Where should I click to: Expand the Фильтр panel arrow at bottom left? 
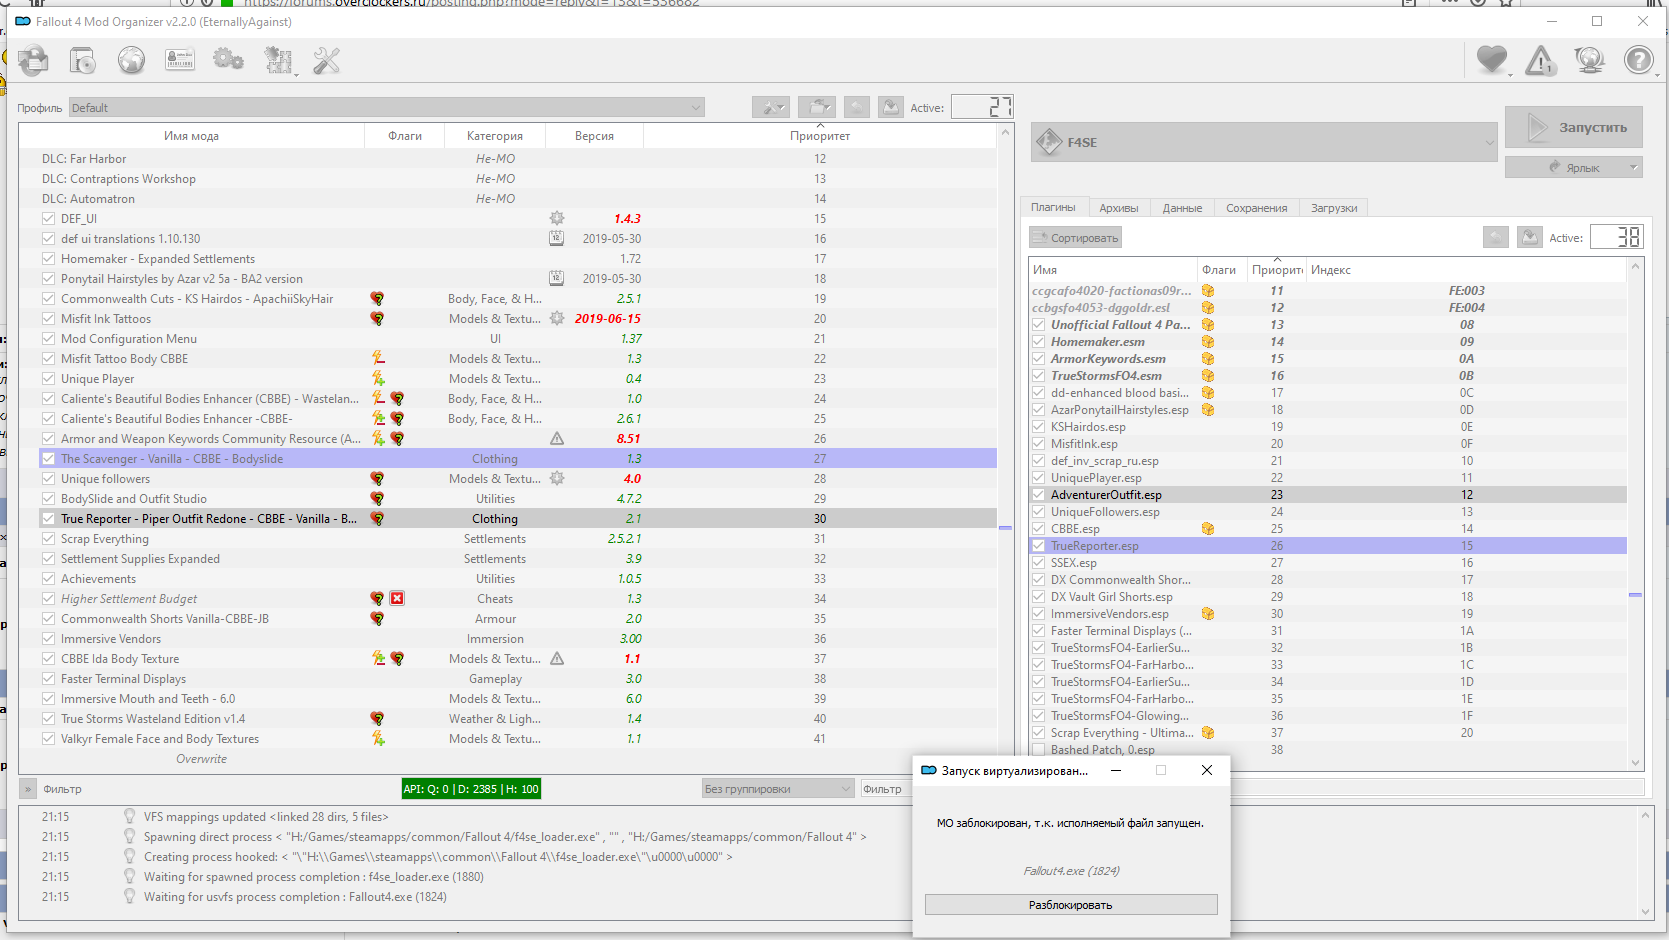coord(28,789)
